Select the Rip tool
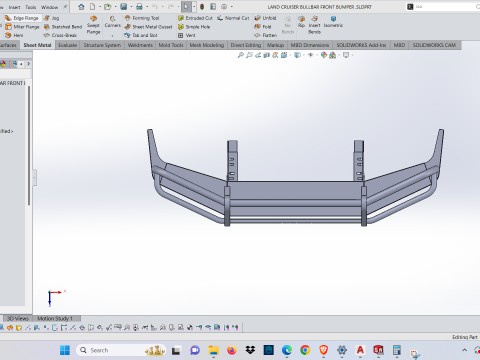This screenshot has width=480, height=360. click(301, 21)
